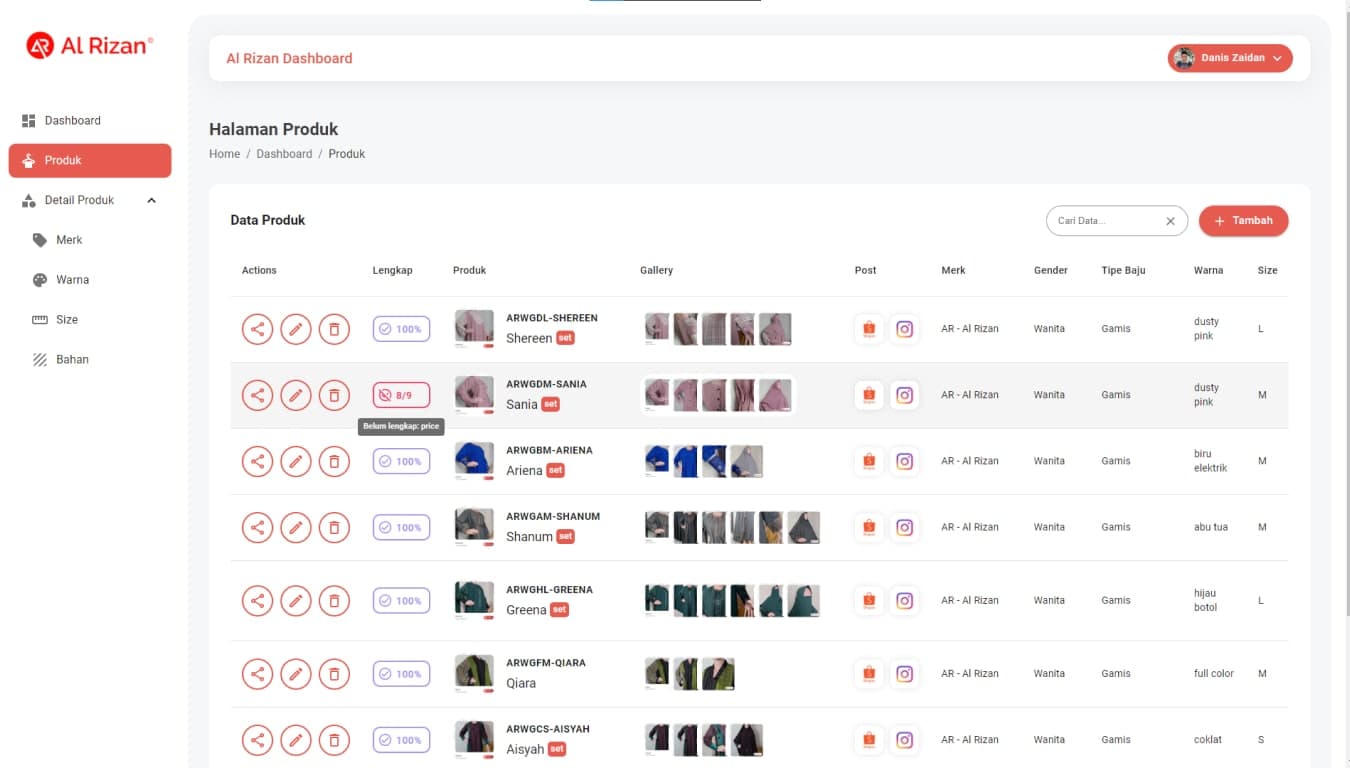Viewport: 1350px width, 768px height.
Task: Click Instagram icon for Sania
Action: tap(905, 395)
